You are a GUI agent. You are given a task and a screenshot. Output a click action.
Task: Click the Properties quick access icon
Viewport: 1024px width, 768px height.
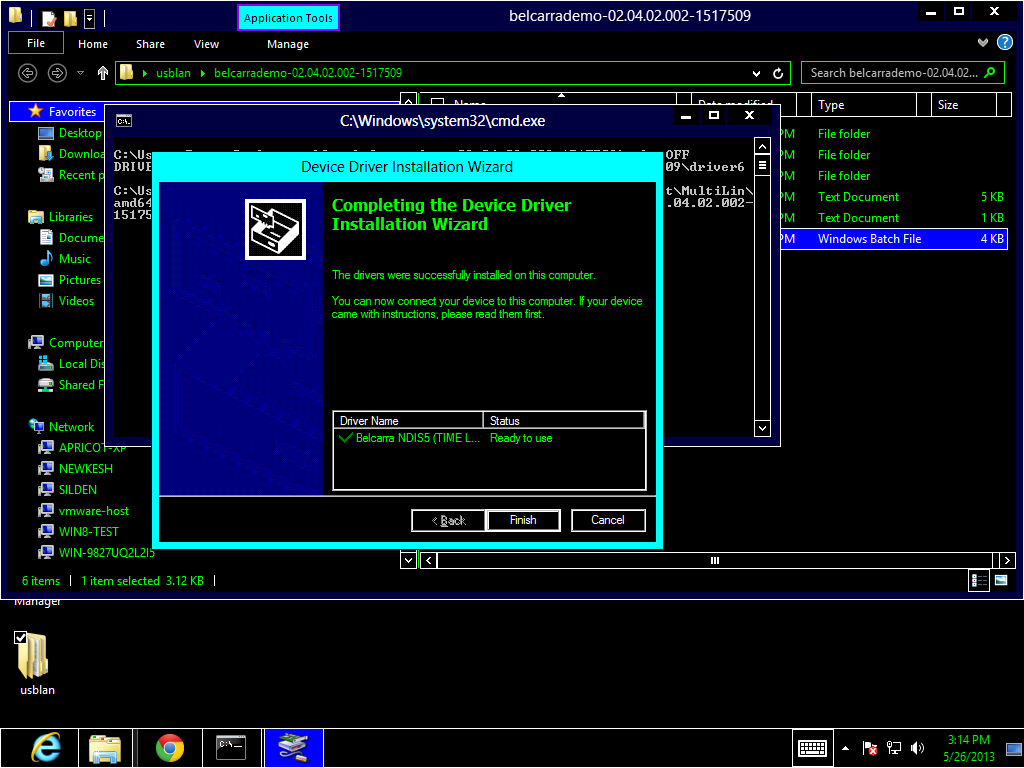click(50, 18)
